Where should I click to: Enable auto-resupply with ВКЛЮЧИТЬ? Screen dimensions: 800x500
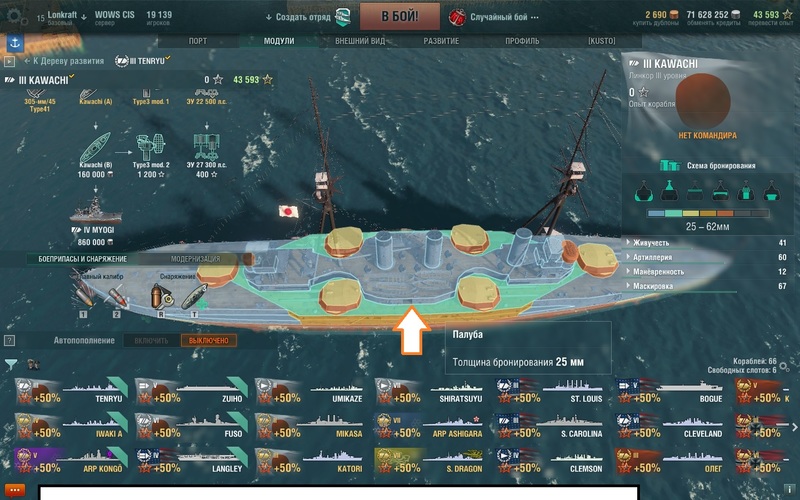coord(151,340)
